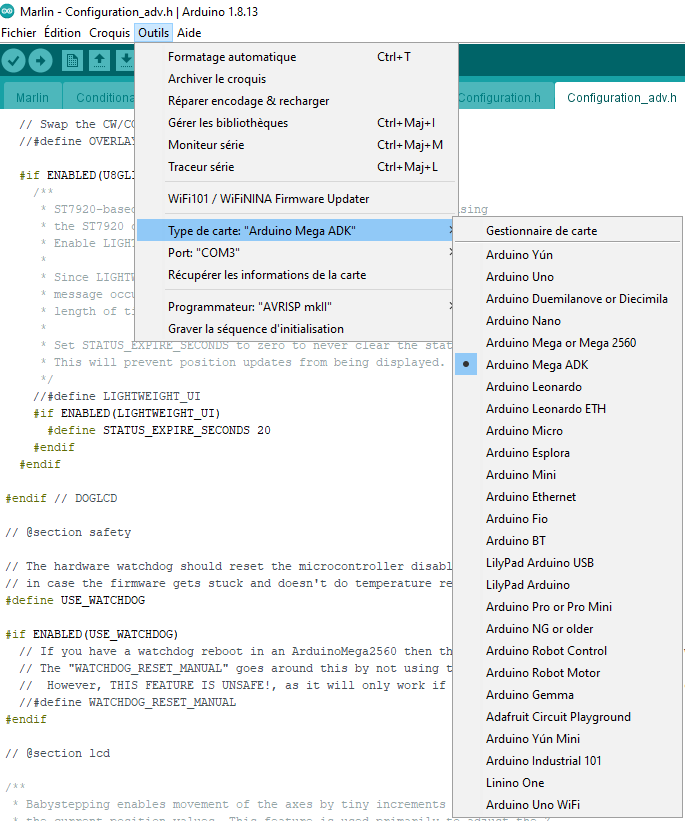Click '#define STATUS_EXPIRE_SECONDS 20' line
The width and height of the screenshot is (685, 821).
coord(159,430)
